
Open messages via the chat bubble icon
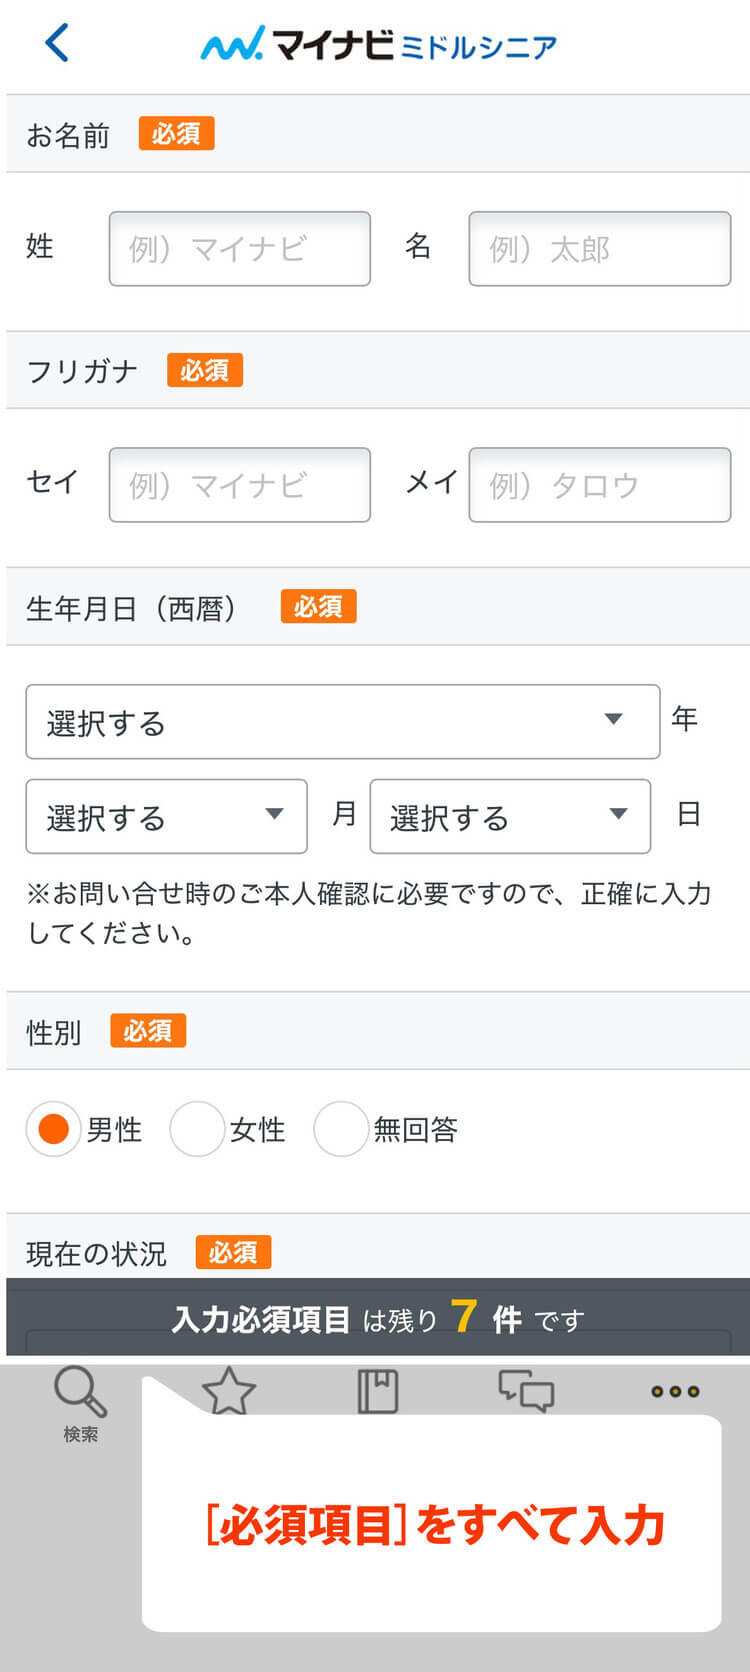coord(525,1390)
